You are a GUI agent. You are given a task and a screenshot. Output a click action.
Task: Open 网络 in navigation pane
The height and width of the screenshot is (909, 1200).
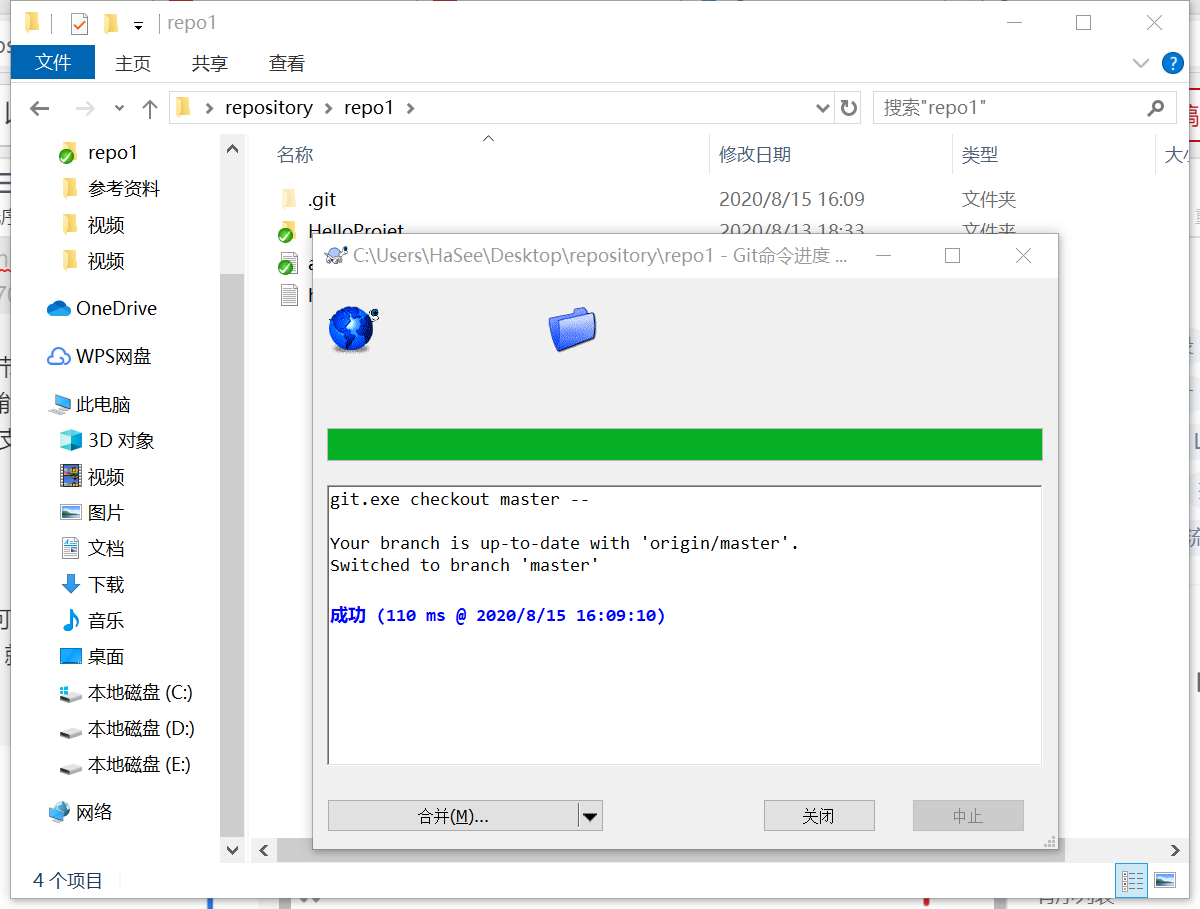tap(94, 812)
